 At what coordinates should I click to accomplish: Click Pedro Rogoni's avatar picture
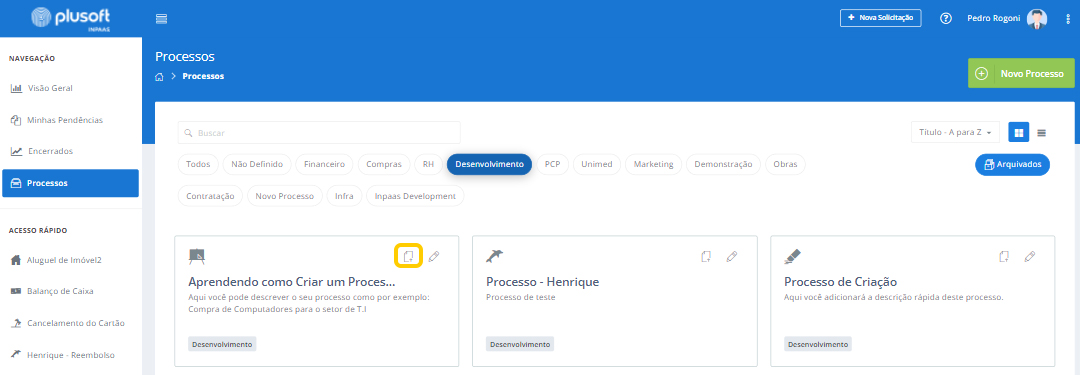pyautogui.click(x=1037, y=19)
